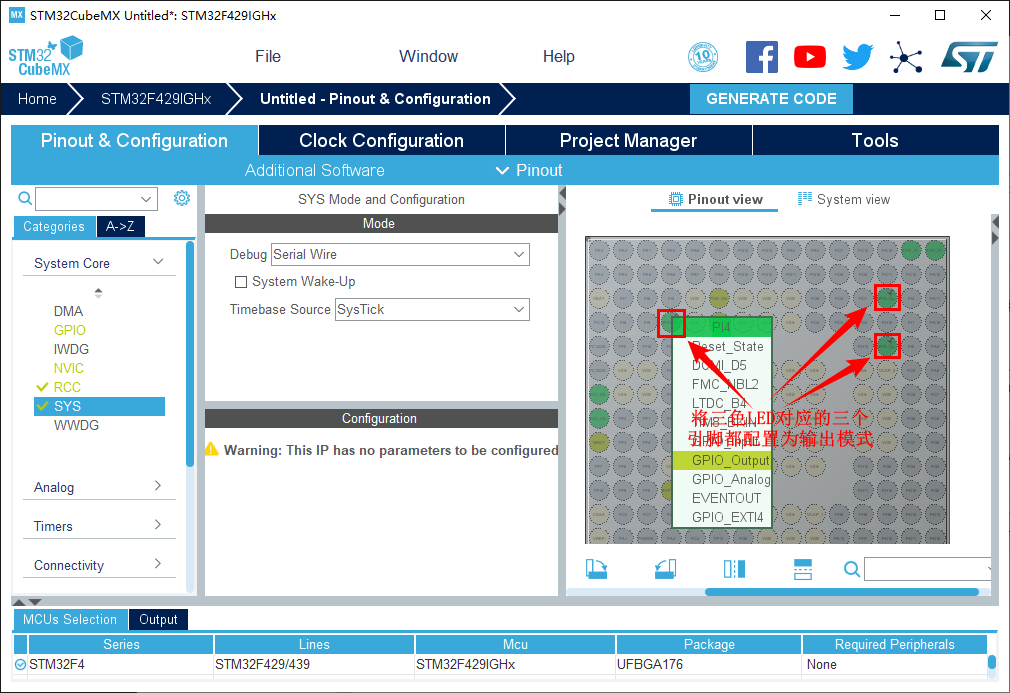The image size is (1010, 693).
Task: Open the settings gear in categories panel
Action: pos(181,198)
